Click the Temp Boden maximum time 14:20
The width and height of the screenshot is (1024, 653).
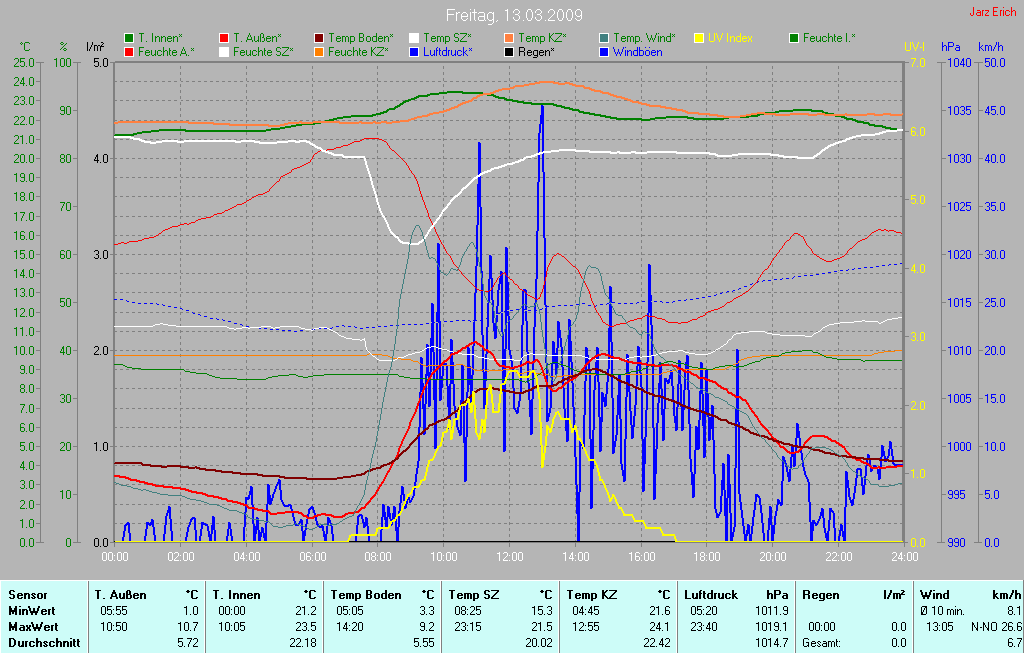[x=349, y=626]
